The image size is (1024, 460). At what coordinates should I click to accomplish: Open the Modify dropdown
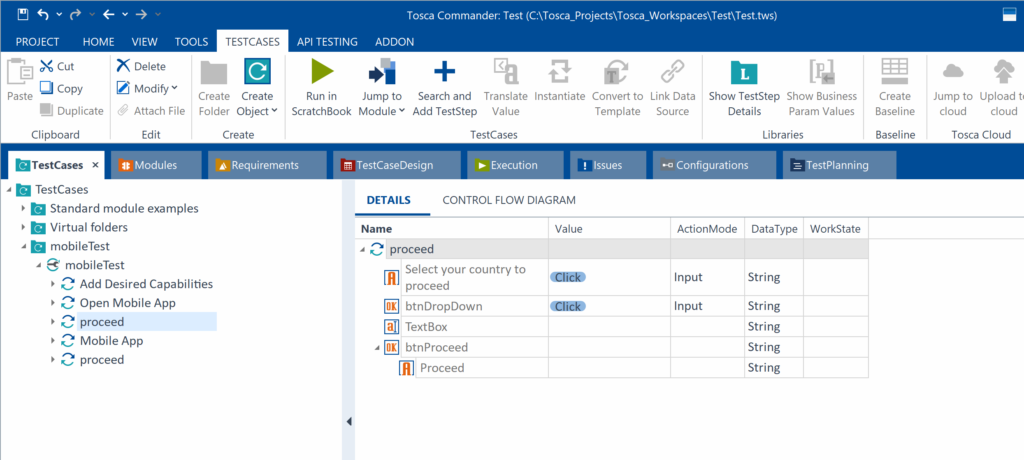pyautogui.click(x=147, y=88)
